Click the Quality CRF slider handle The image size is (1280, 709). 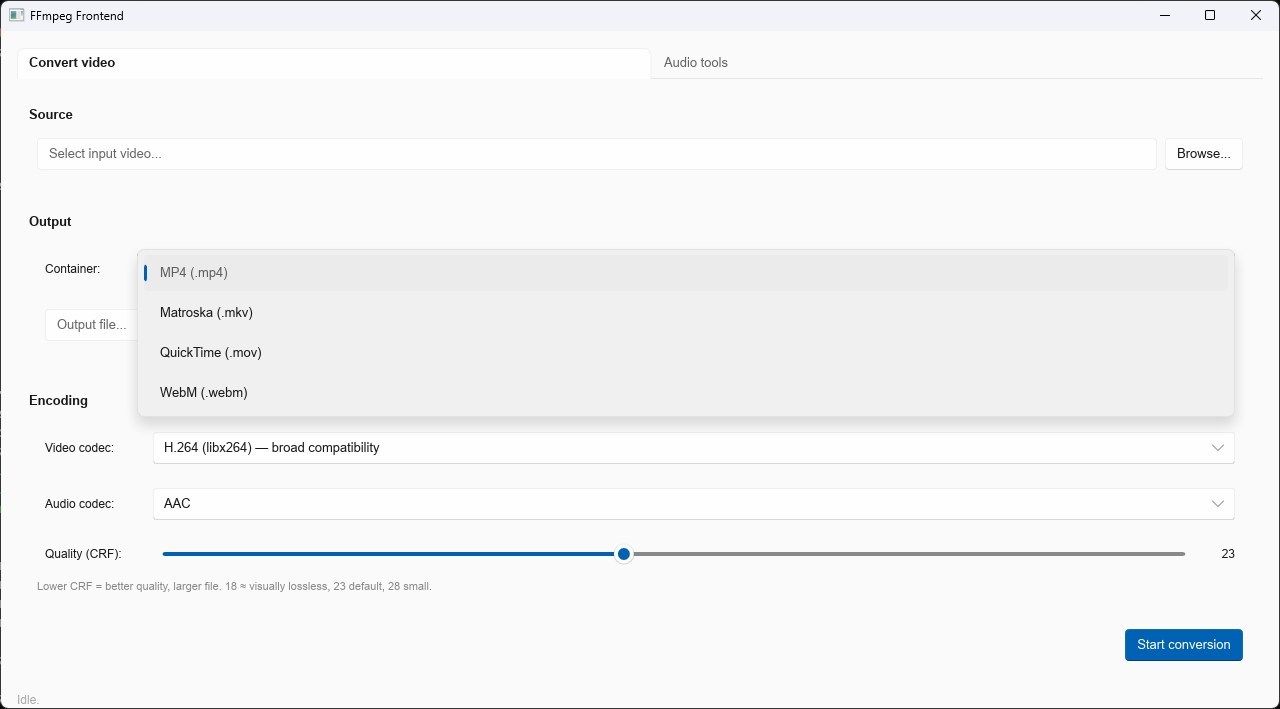coord(624,554)
